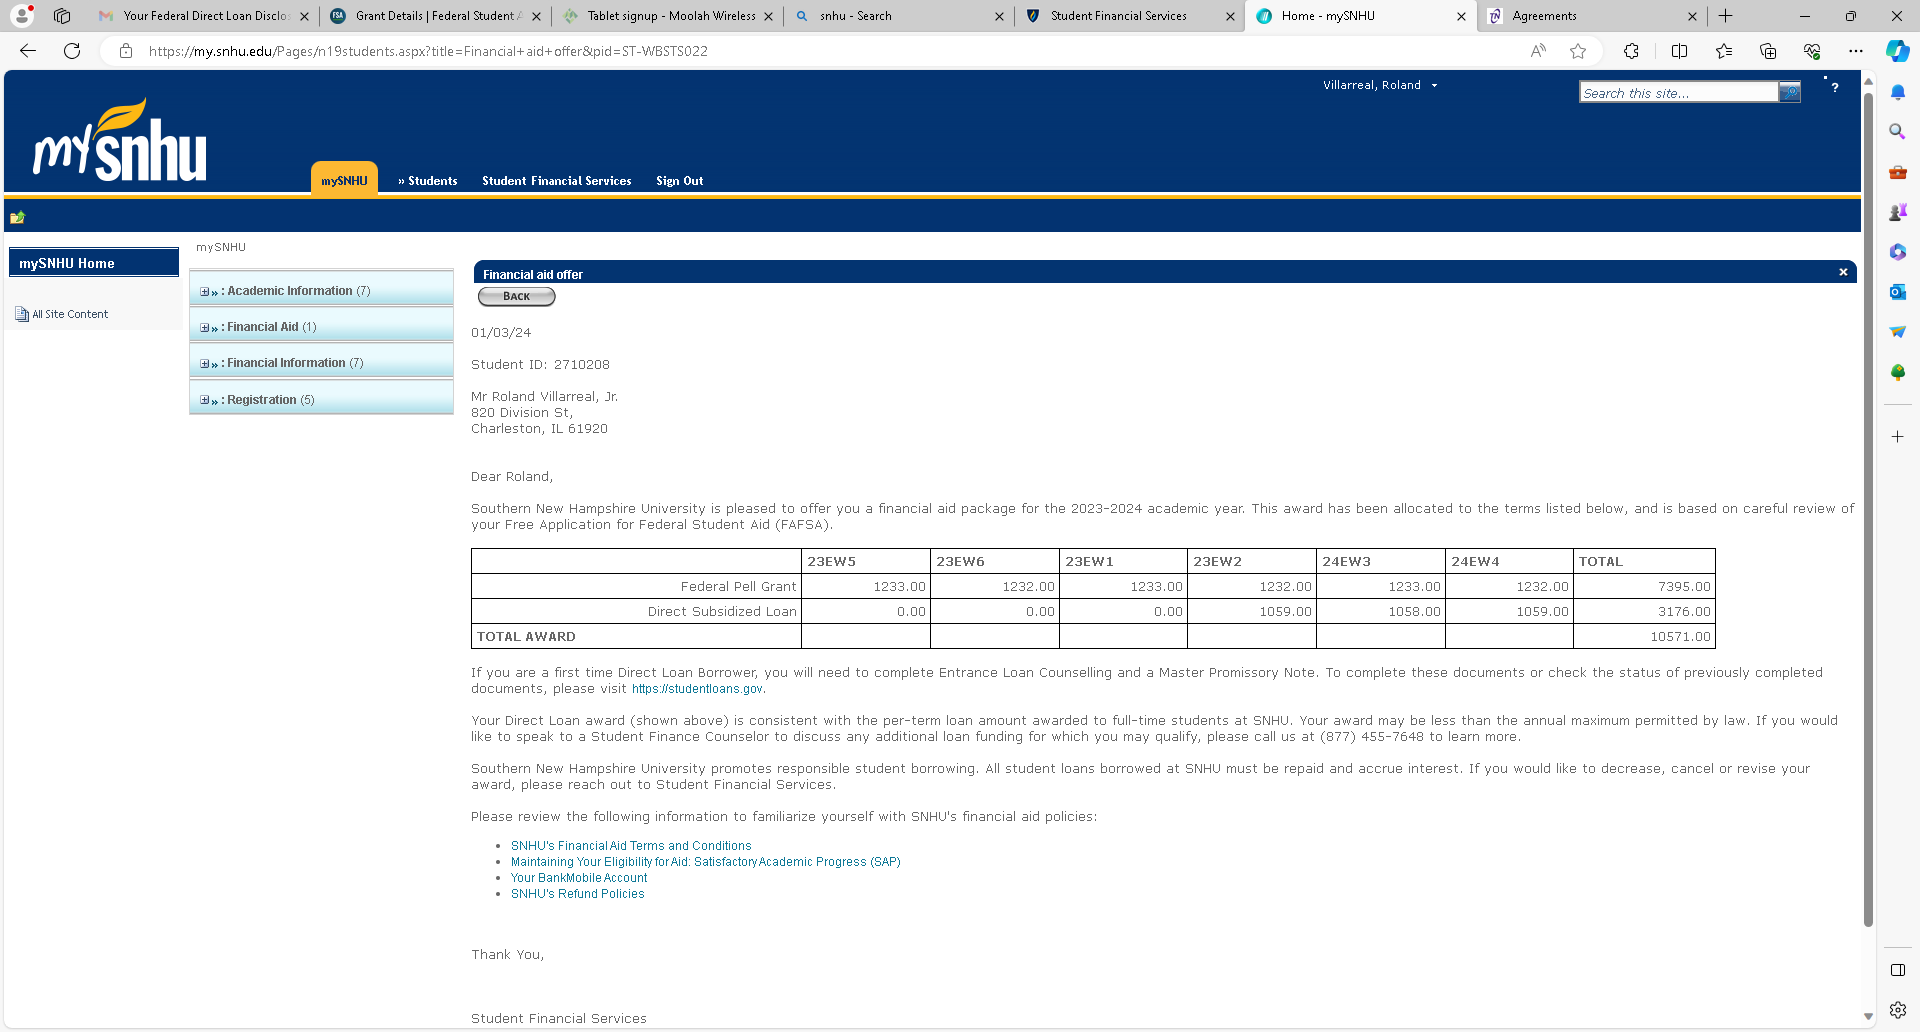Open the Villarreal, Roland user dropdown

tap(1380, 85)
